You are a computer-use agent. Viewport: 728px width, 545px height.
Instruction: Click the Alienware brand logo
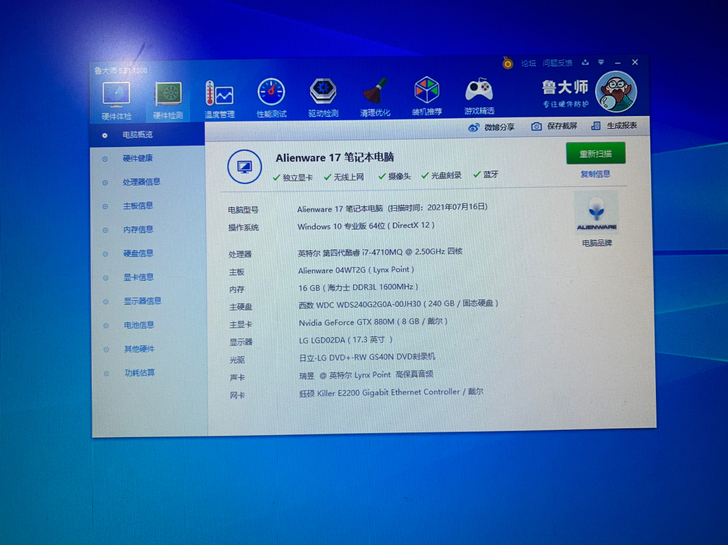tap(596, 213)
